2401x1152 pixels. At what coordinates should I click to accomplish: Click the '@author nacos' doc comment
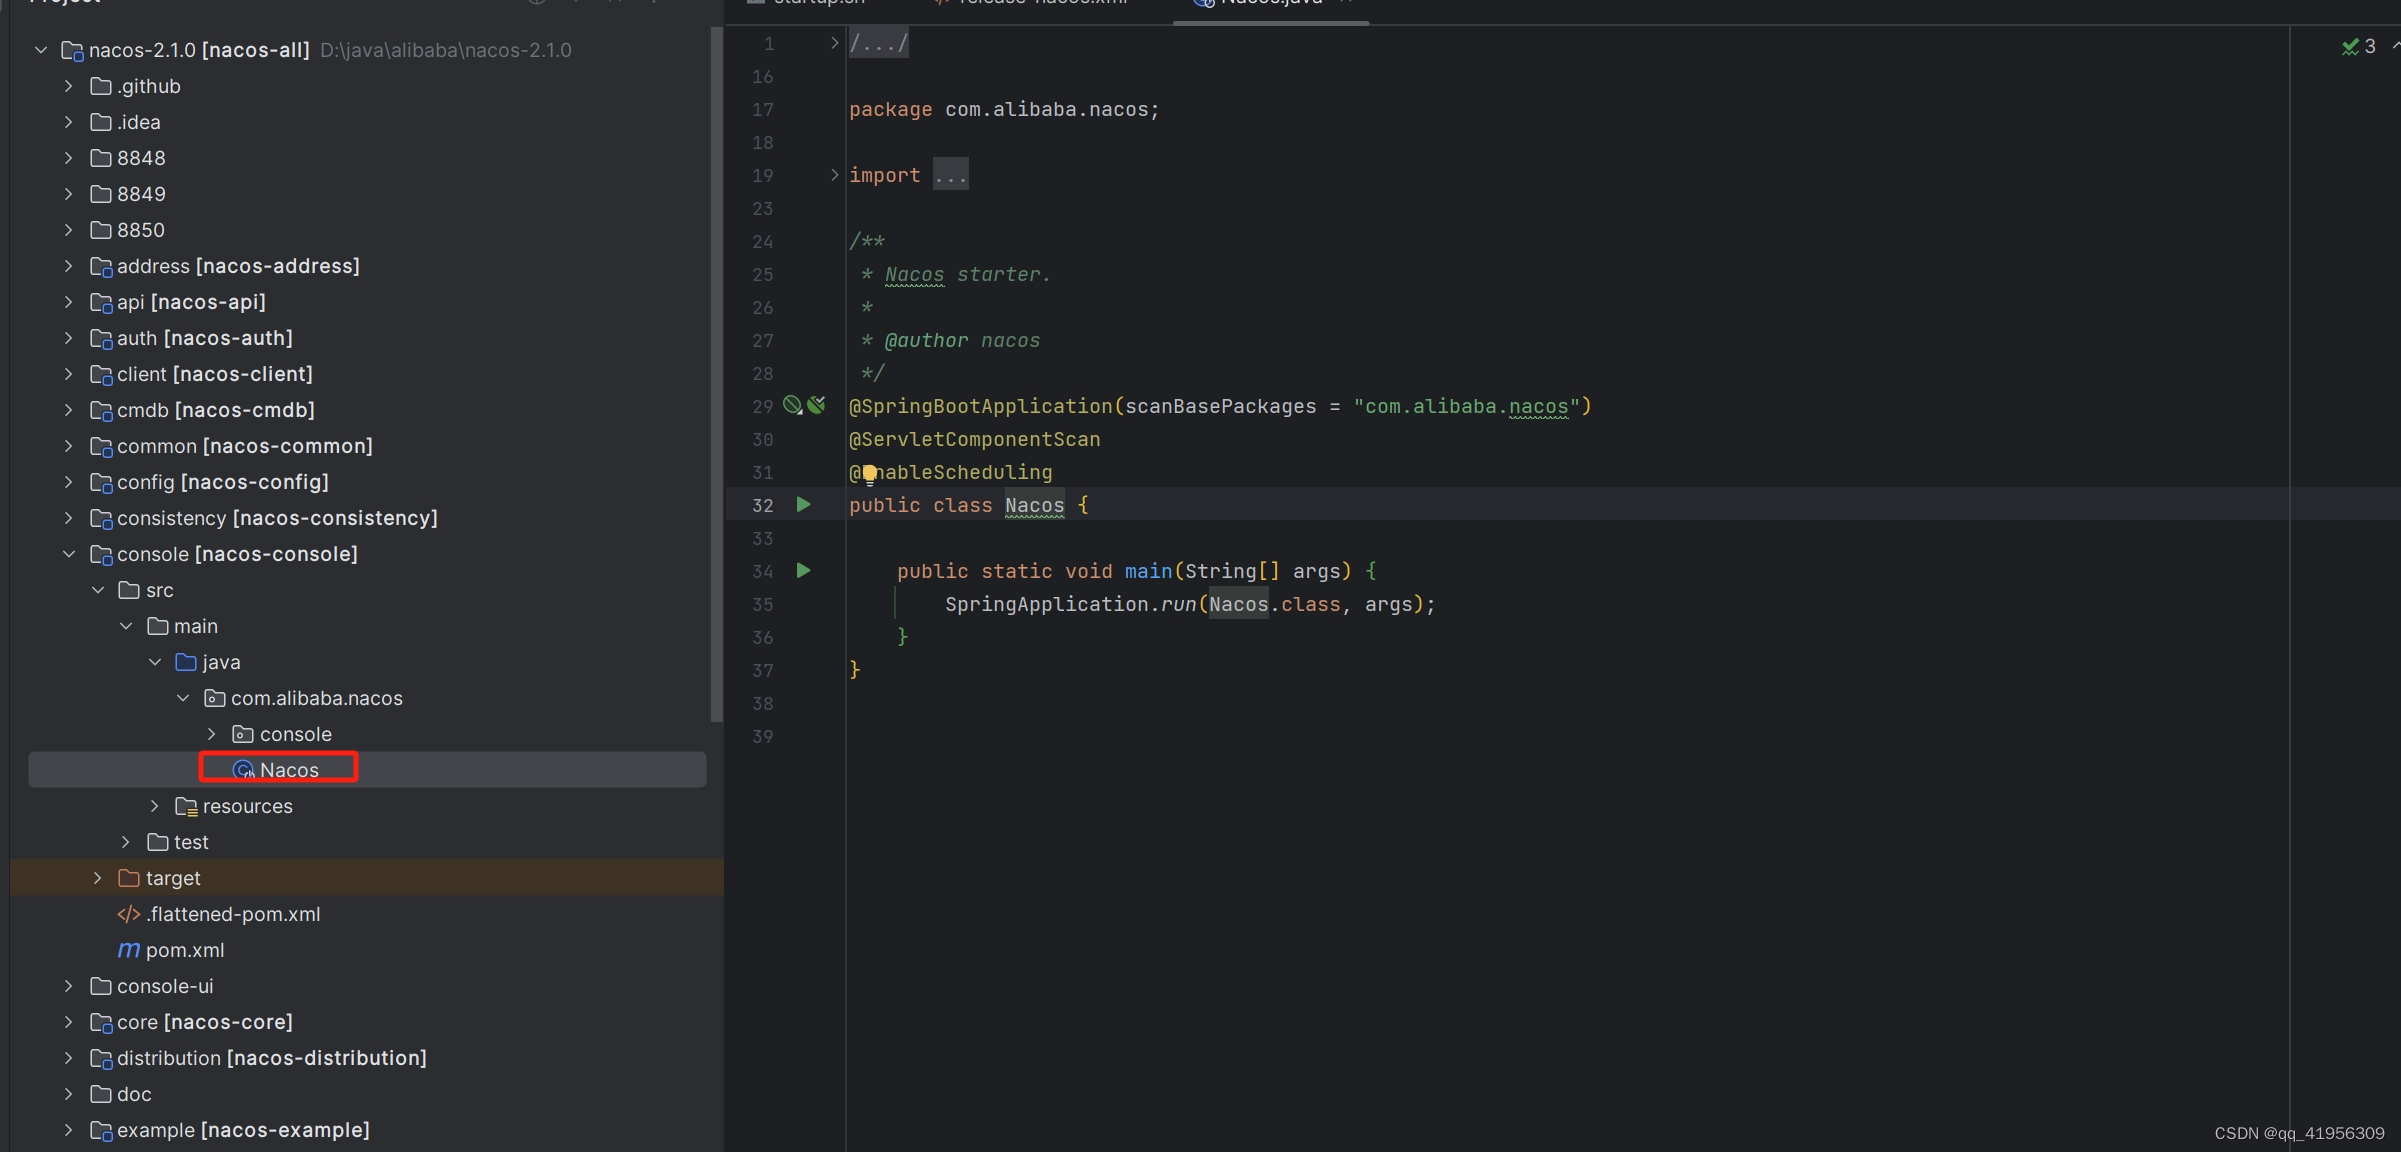[962, 340]
